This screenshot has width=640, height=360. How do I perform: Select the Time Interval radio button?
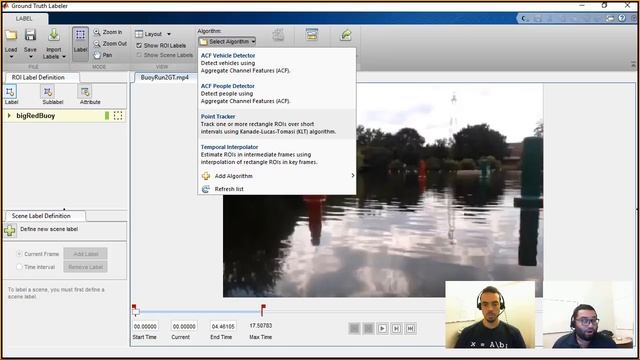(x=19, y=267)
